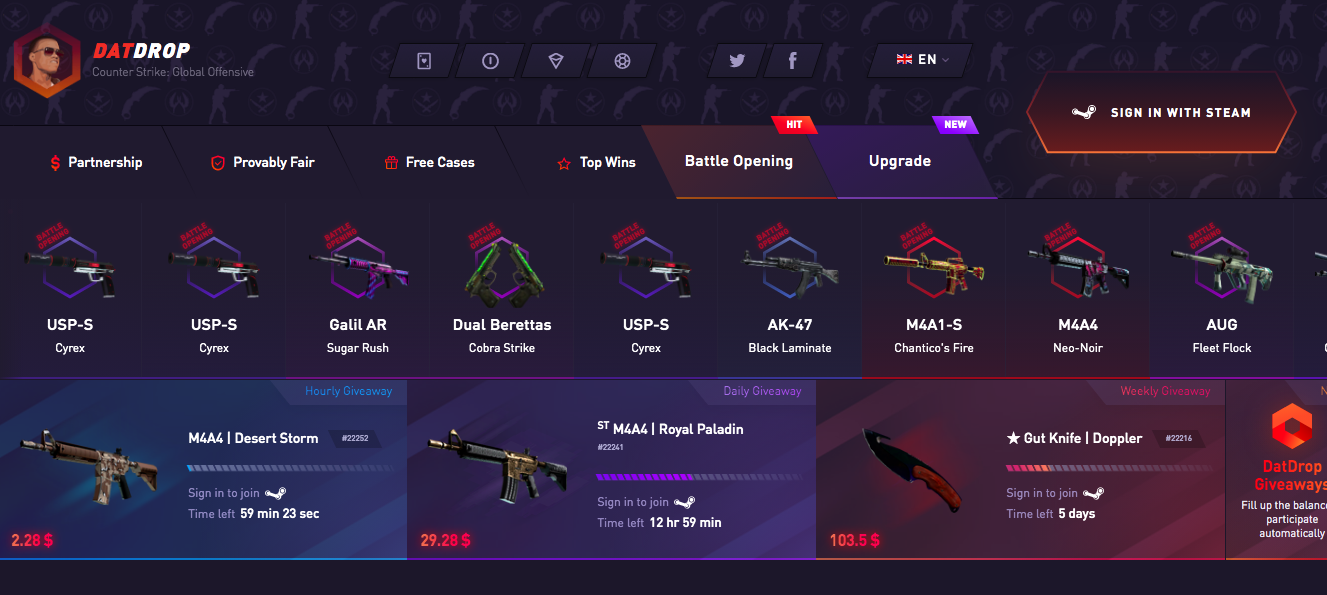Expand the EN language dropdown

921,60
